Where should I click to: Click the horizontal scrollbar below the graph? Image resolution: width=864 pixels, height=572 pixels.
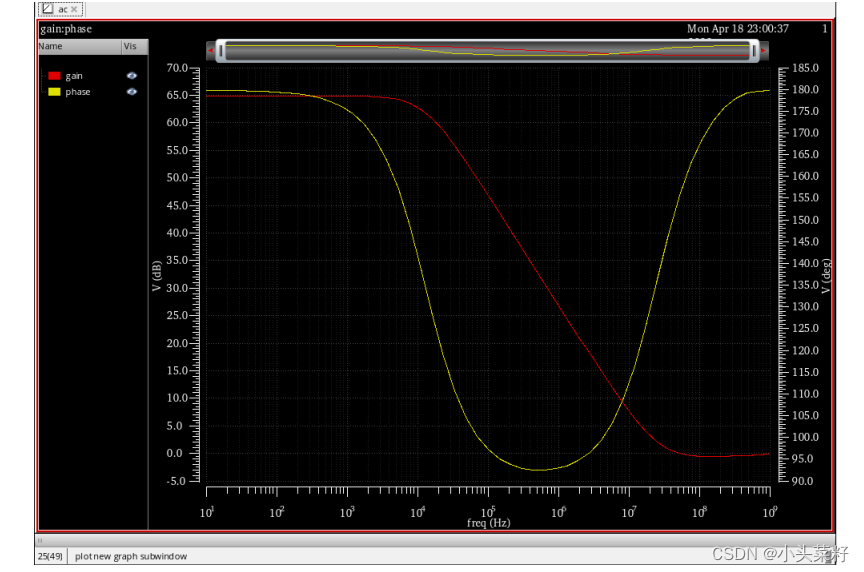[x=435, y=541]
